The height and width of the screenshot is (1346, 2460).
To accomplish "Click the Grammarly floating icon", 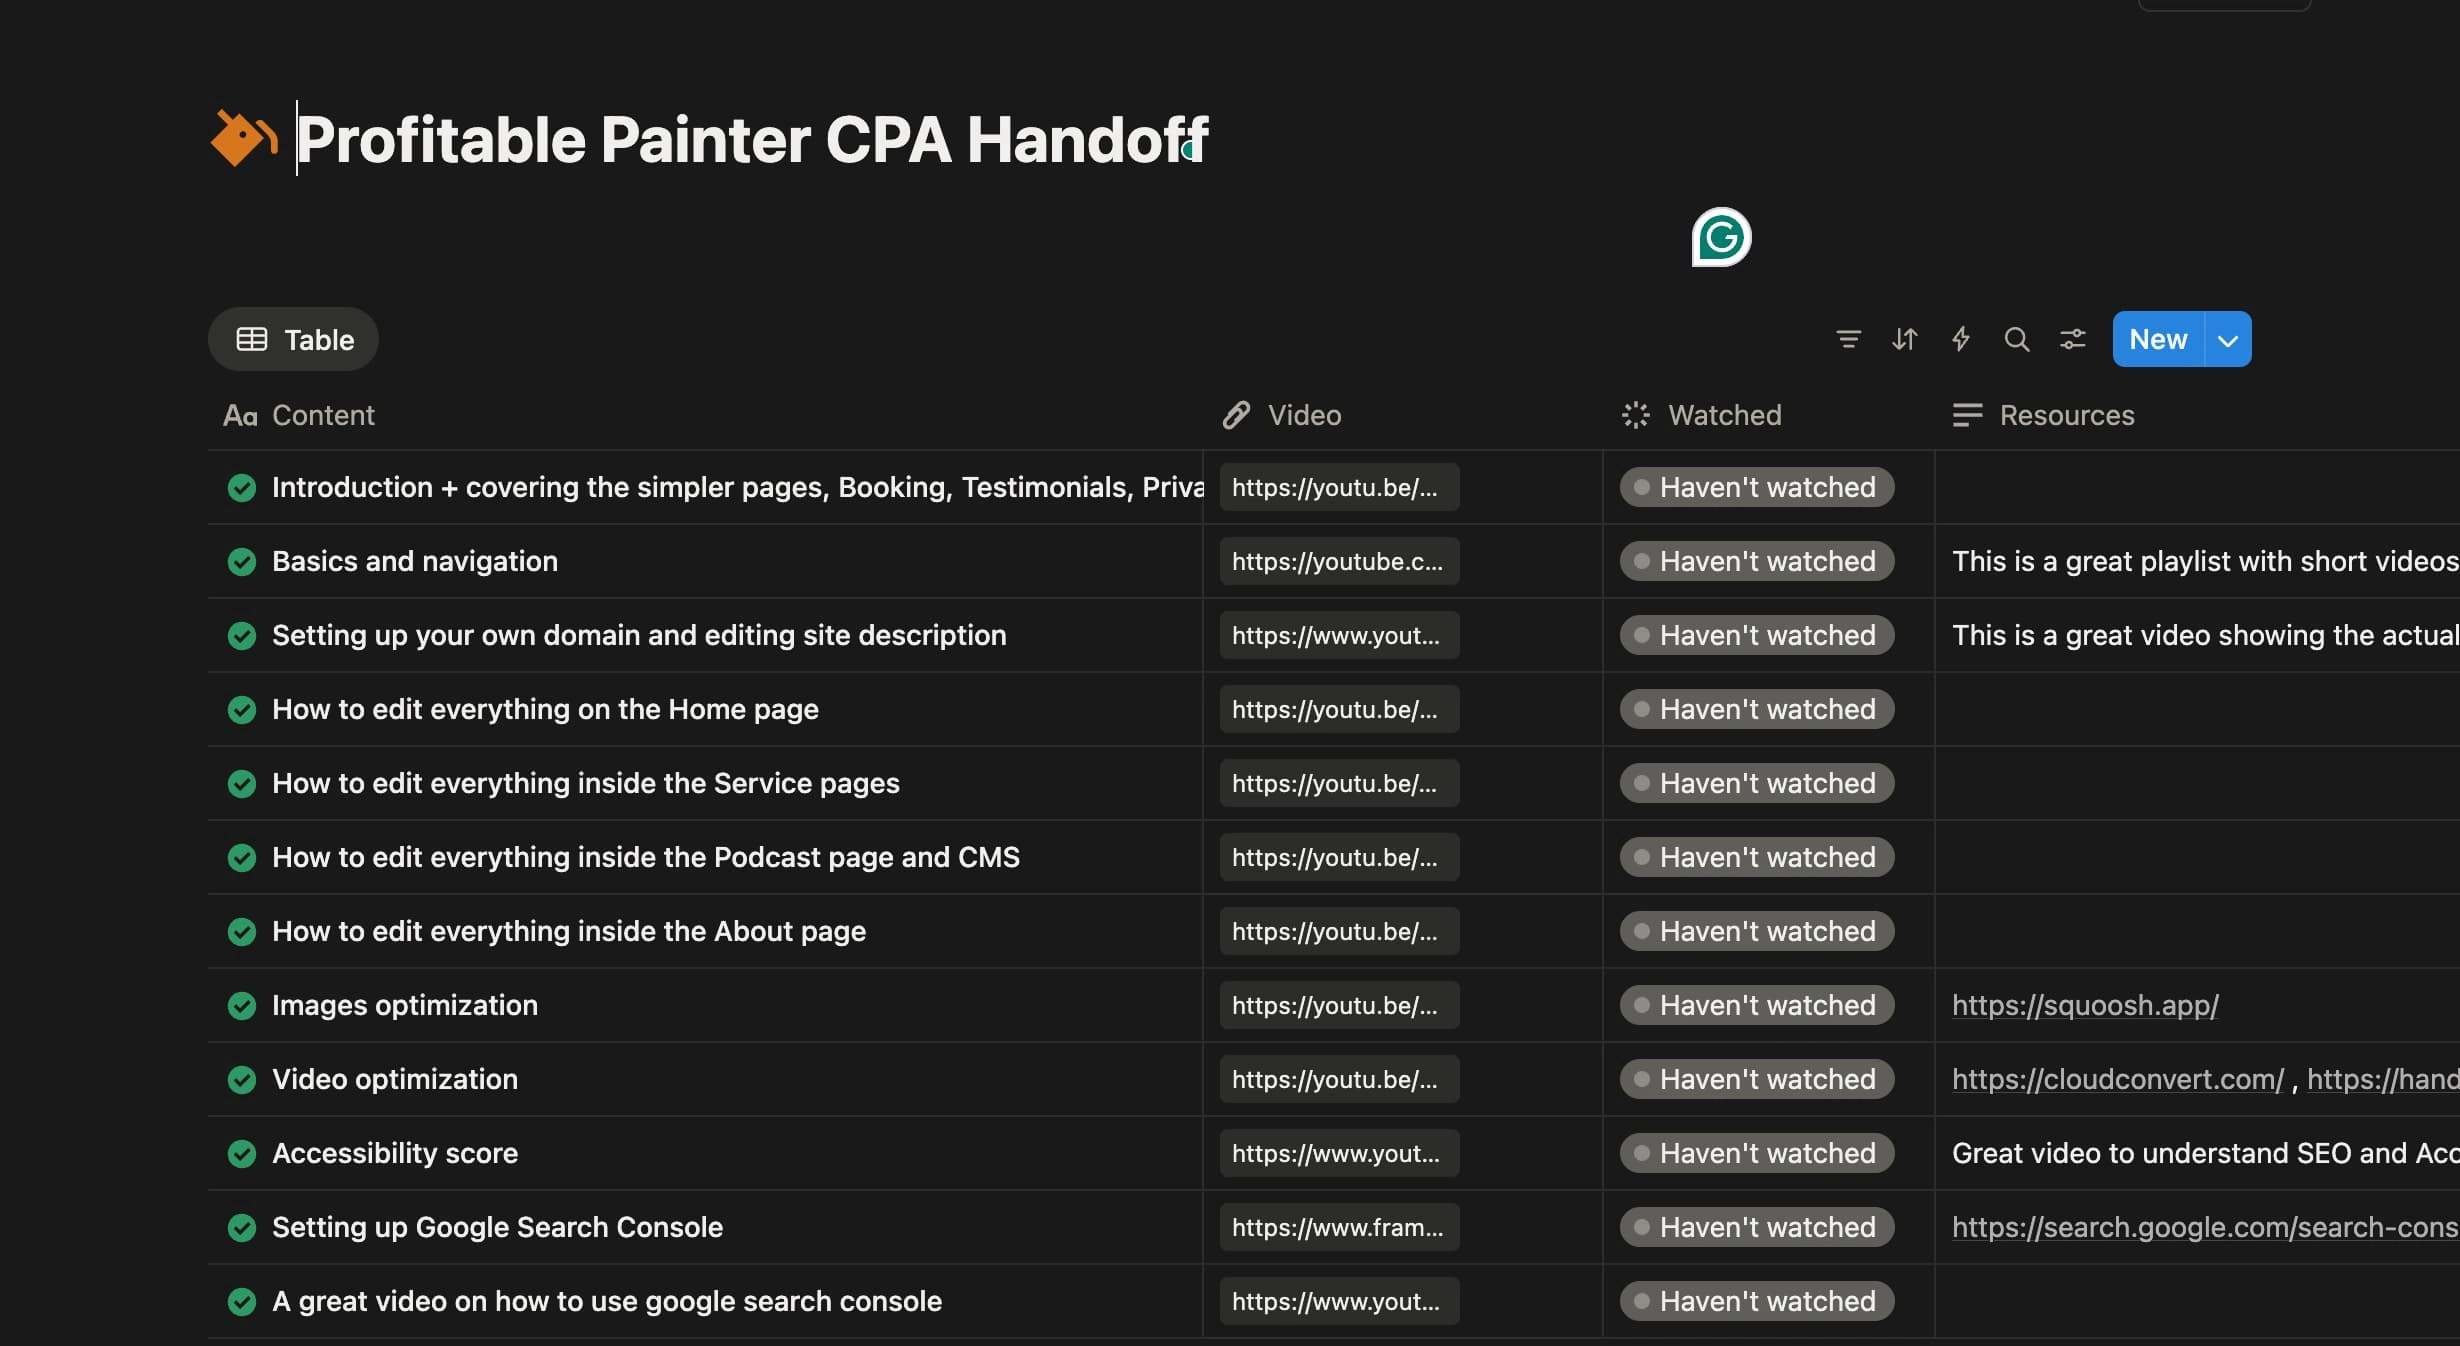I will tap(1720, 238).
